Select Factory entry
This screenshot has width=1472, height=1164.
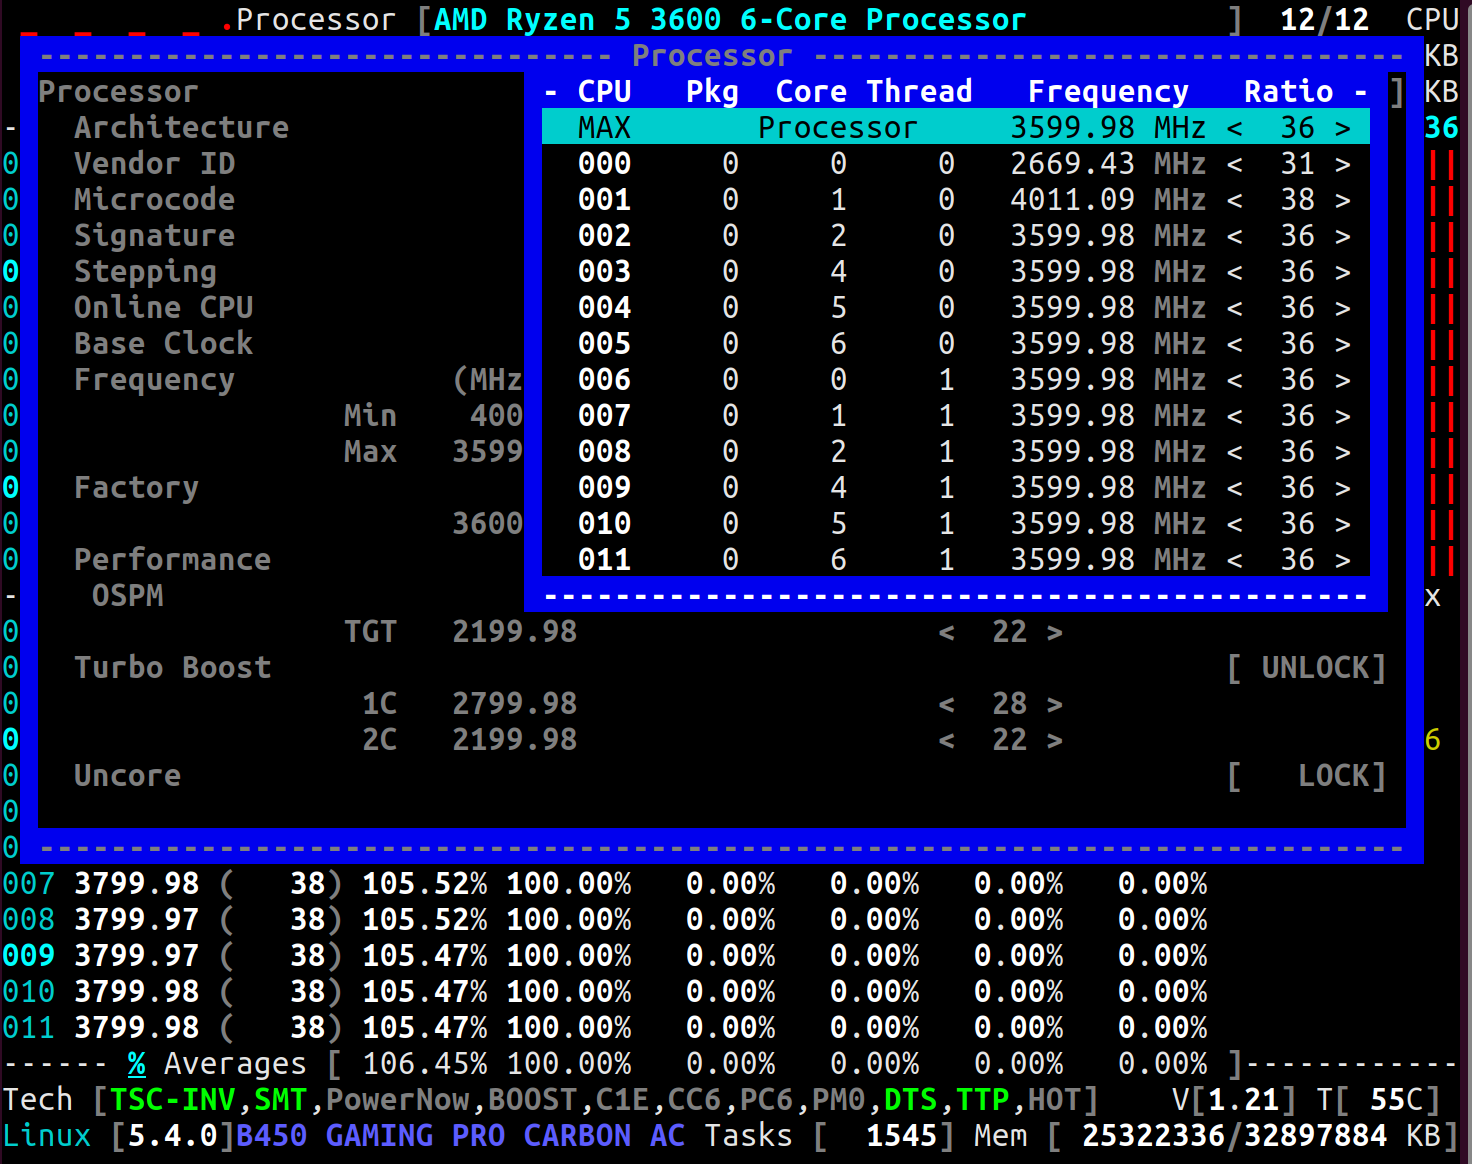tap(136, 488)
